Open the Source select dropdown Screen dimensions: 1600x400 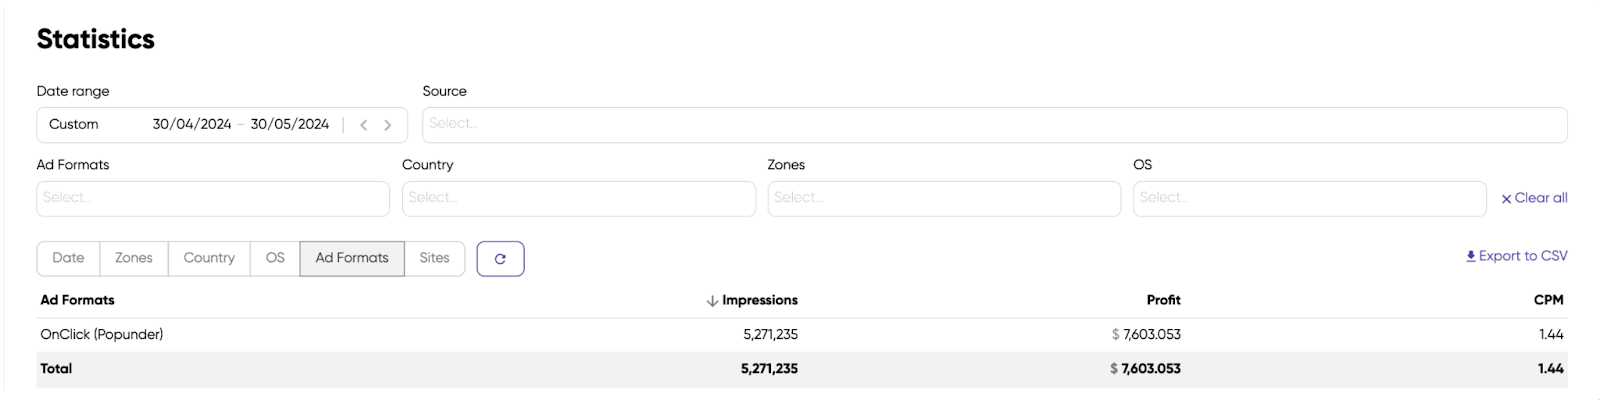tap(994, 125)
